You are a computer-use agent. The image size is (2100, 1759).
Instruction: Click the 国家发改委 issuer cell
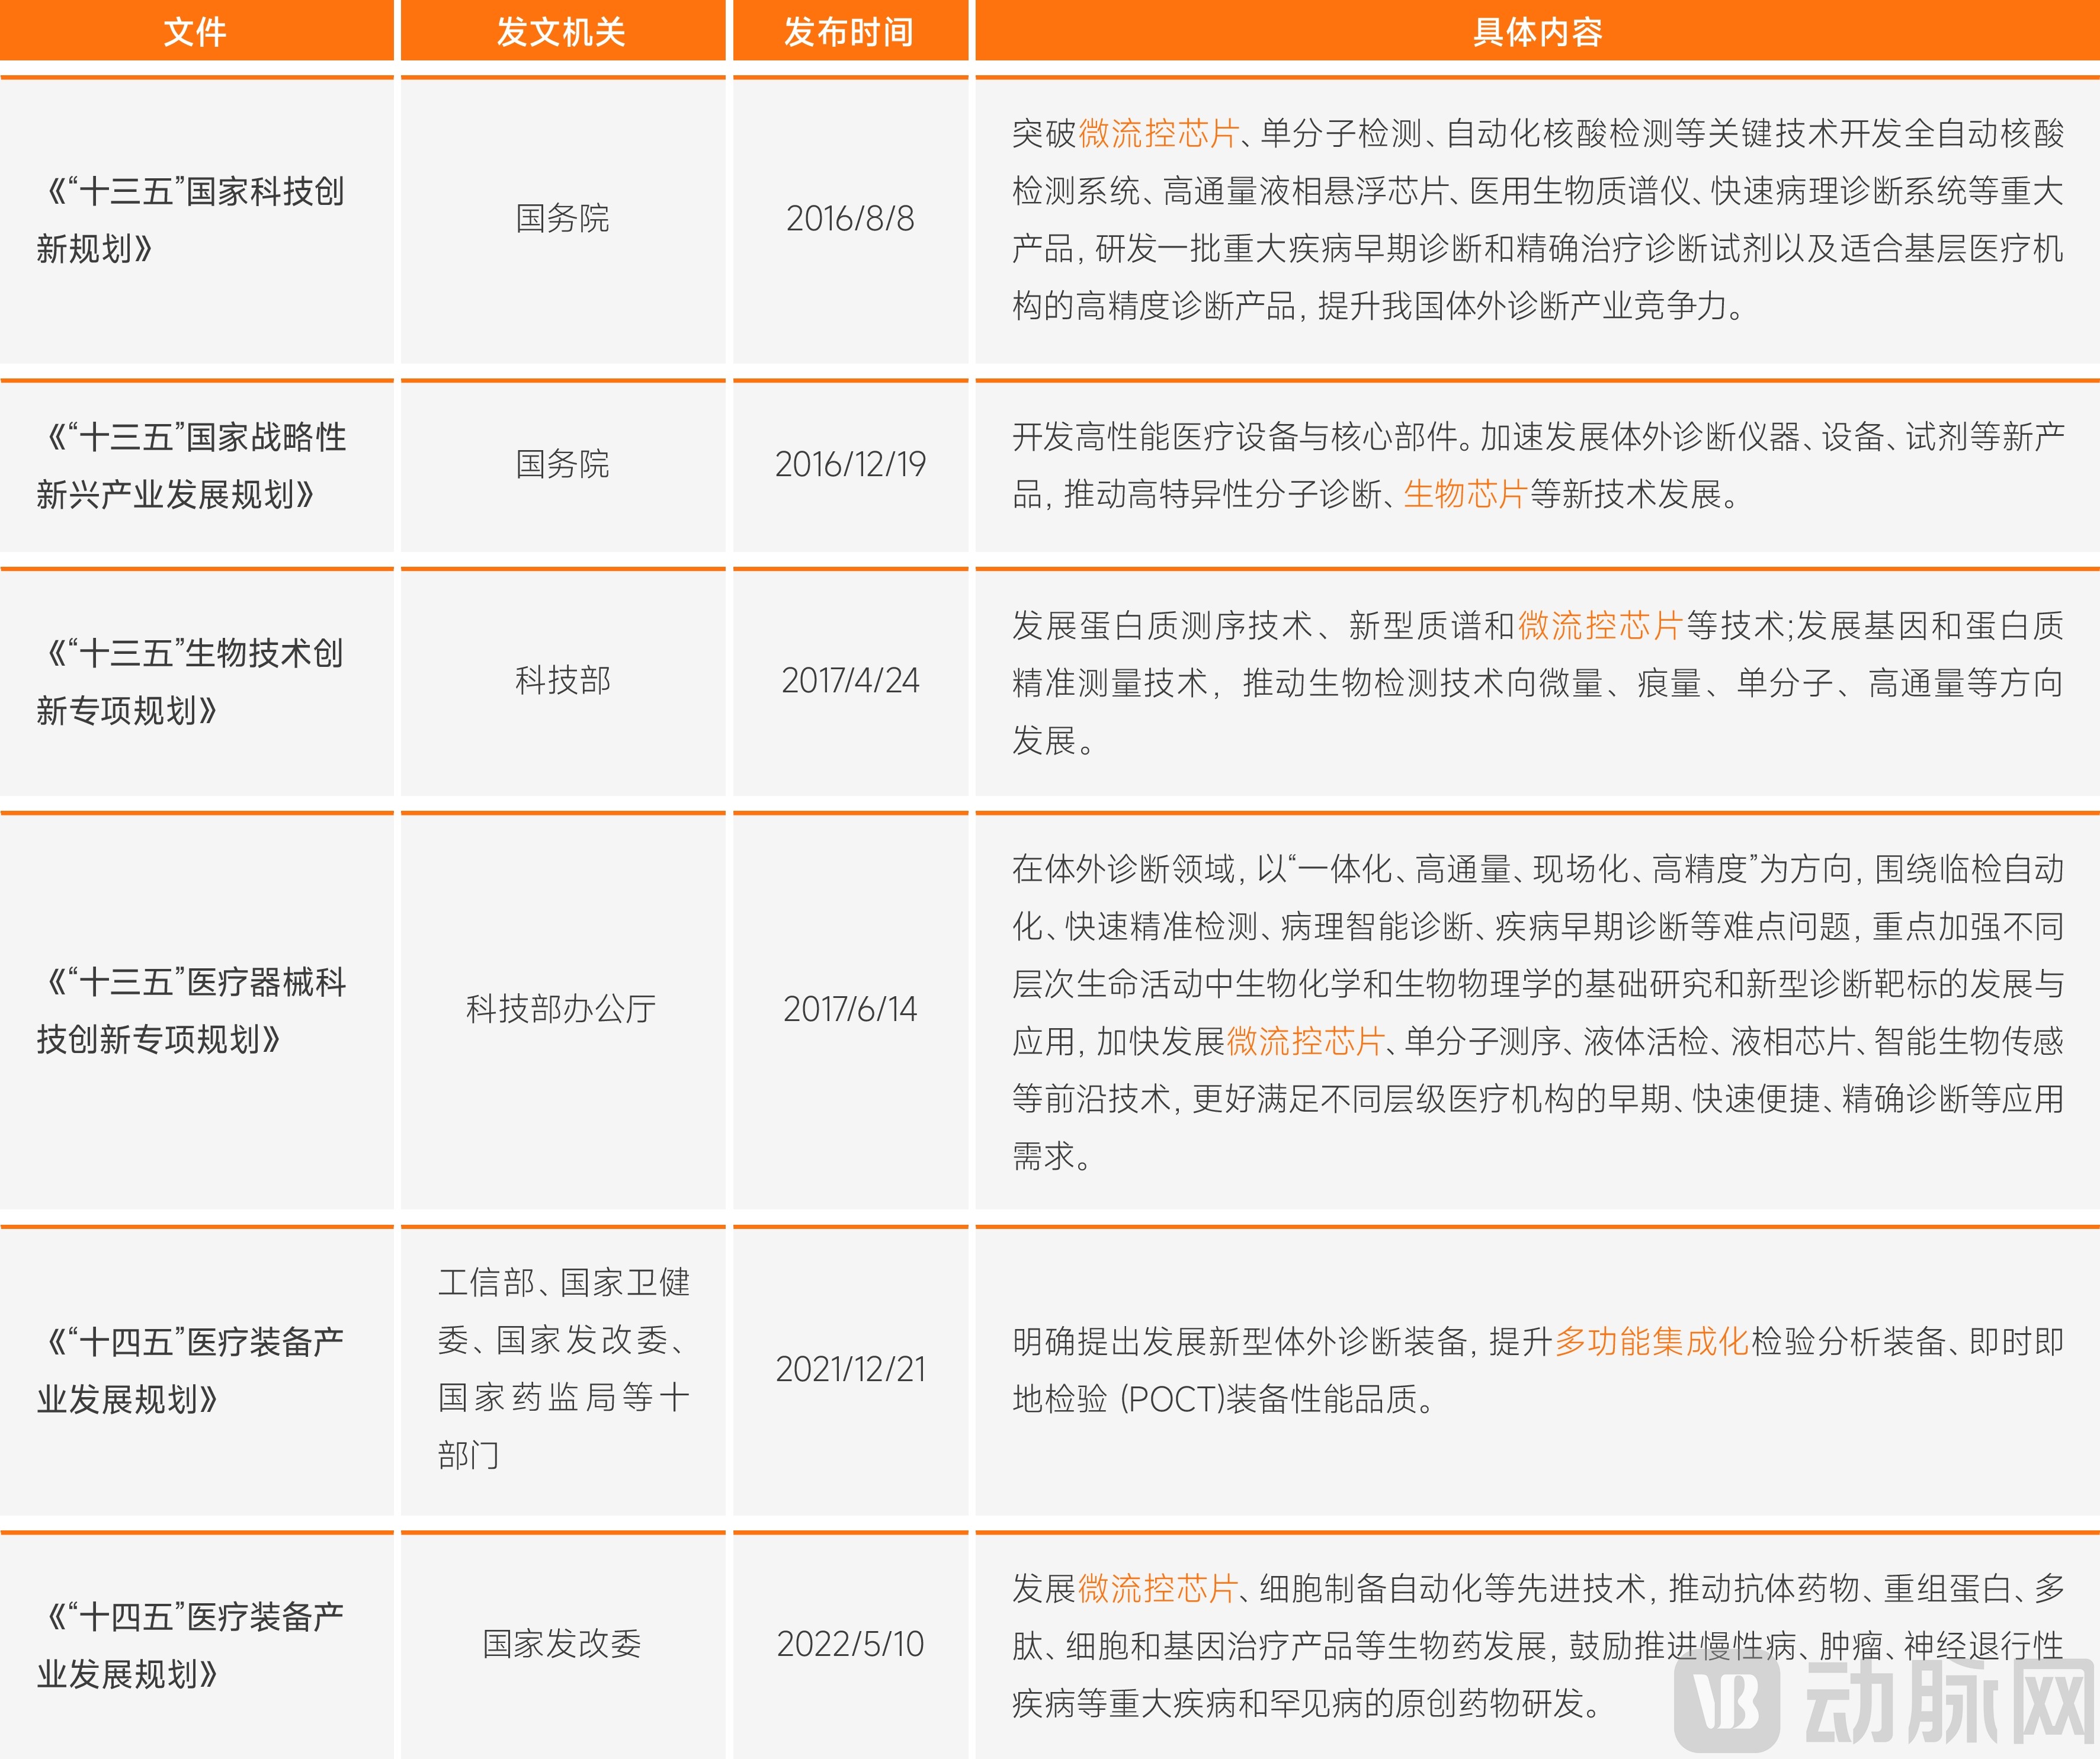(x=562, y=1644)
